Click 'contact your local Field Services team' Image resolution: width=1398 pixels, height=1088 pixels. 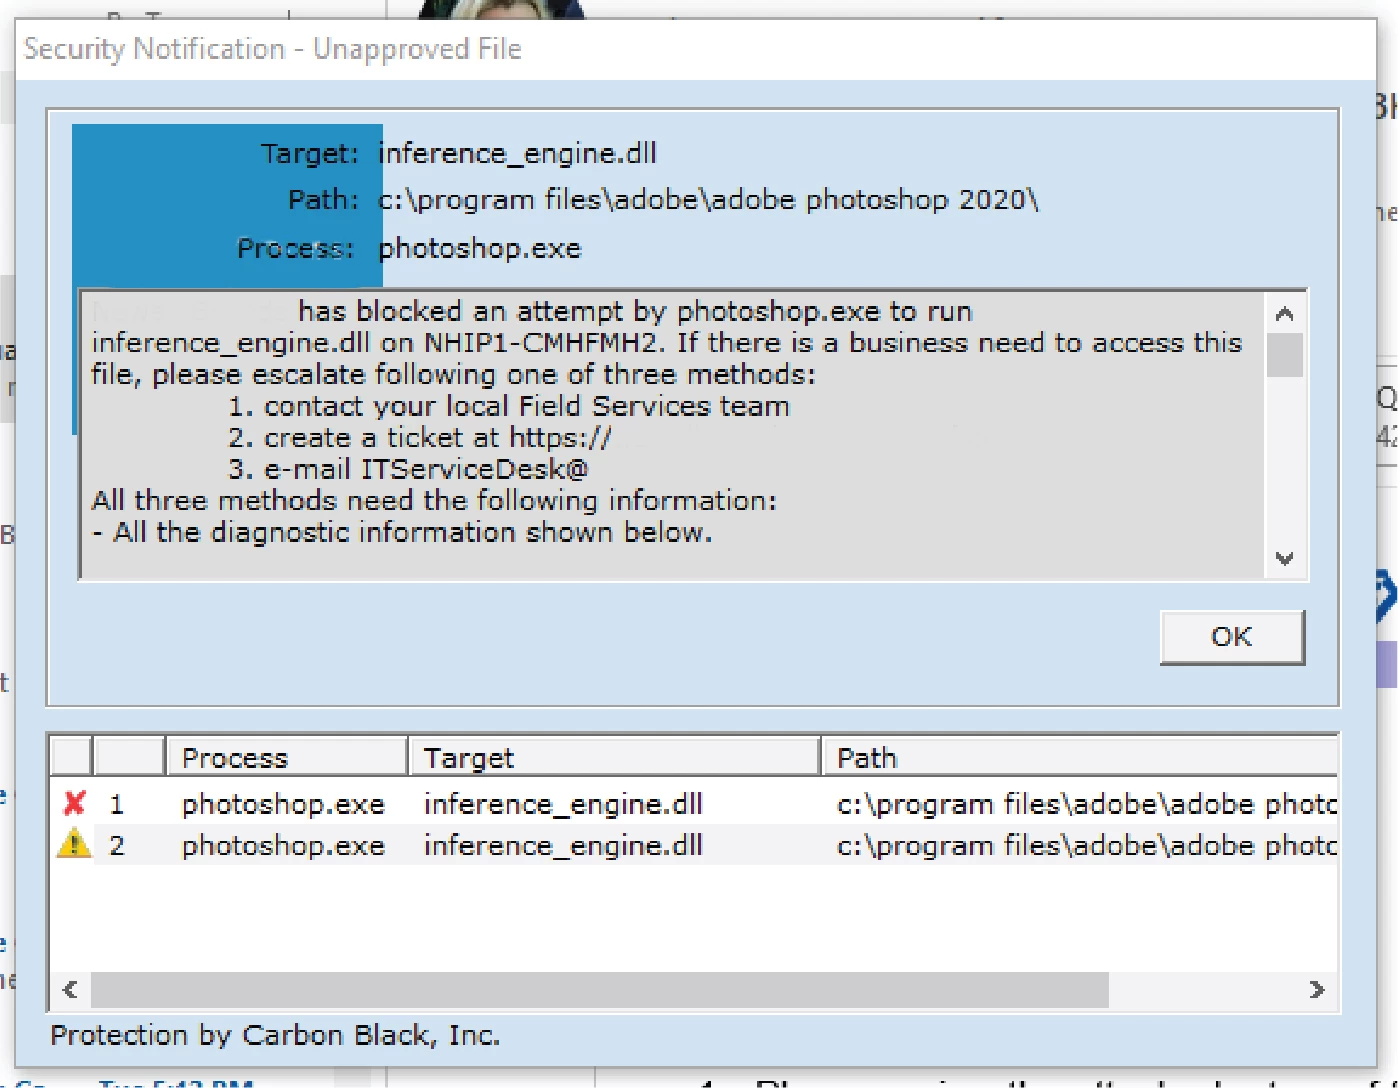509,406
